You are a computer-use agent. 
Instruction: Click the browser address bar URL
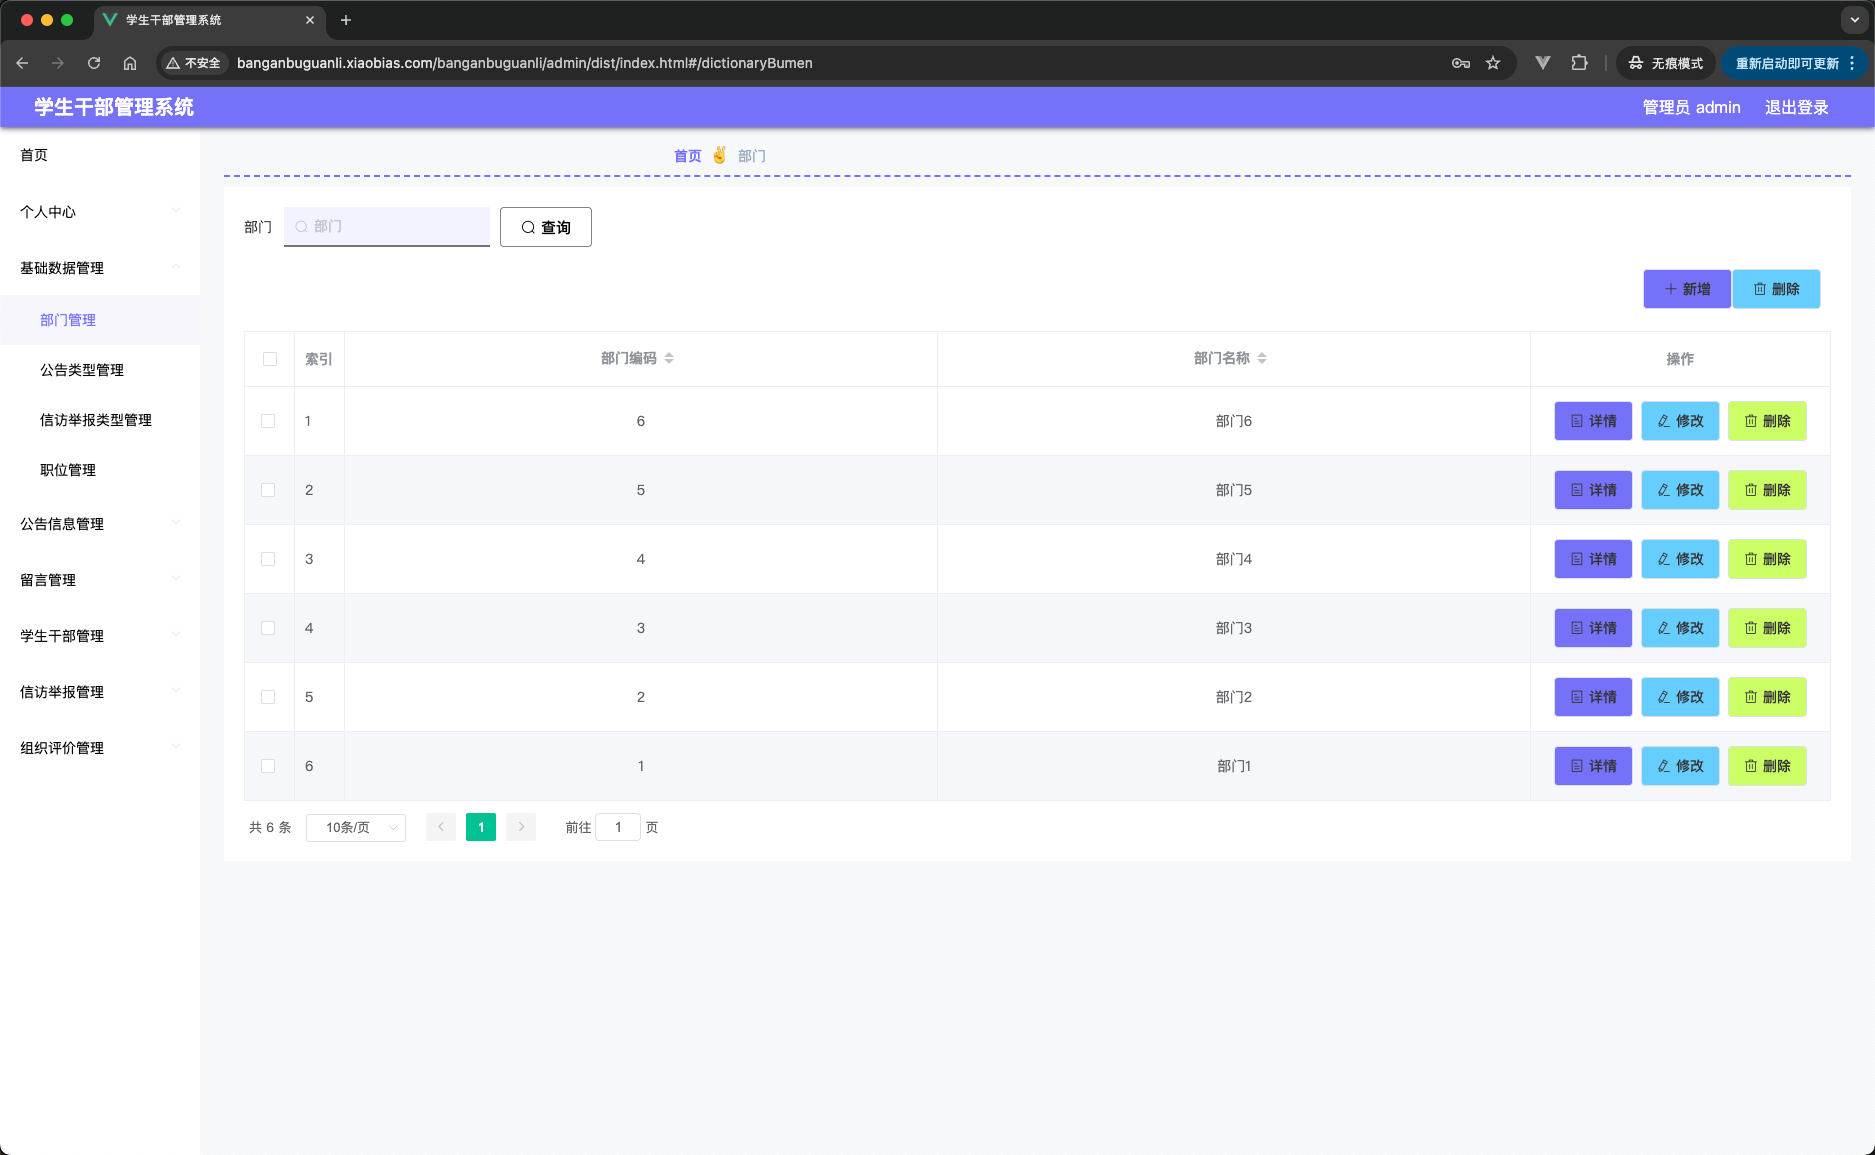(x=525, y=63)
